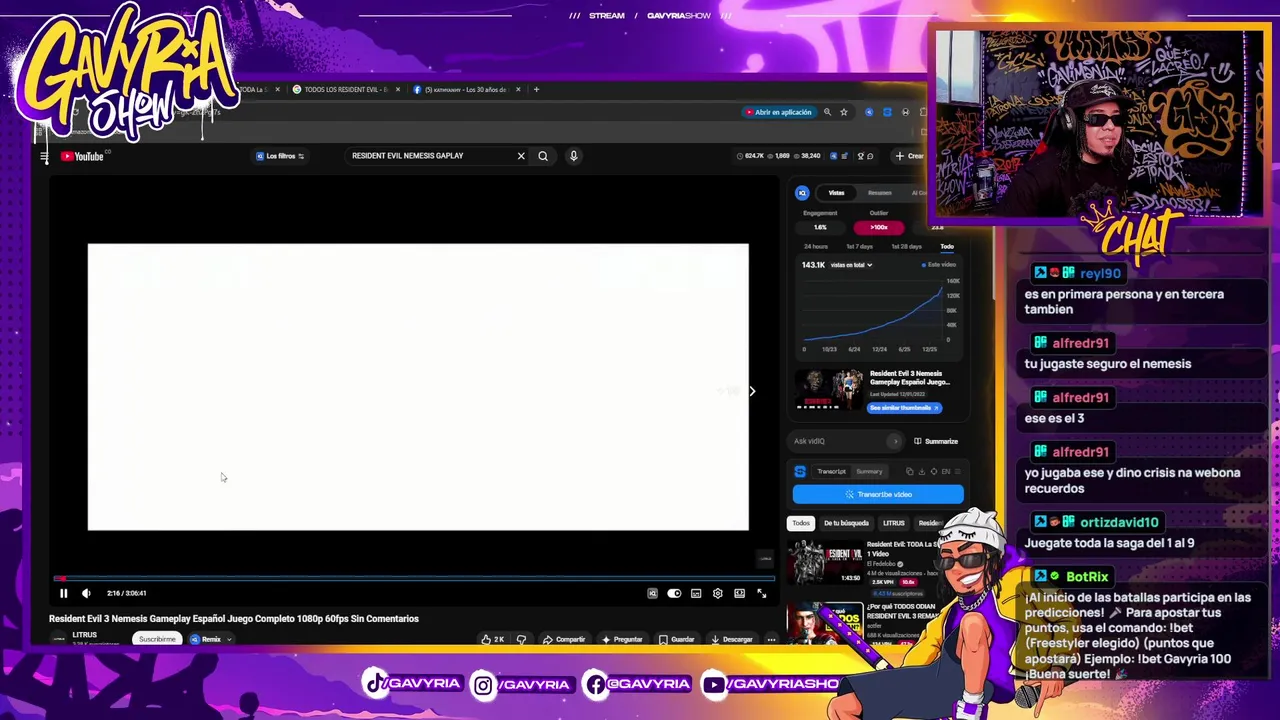Switch to the Los 30 años Facebook tab

(x=465, y=90)
